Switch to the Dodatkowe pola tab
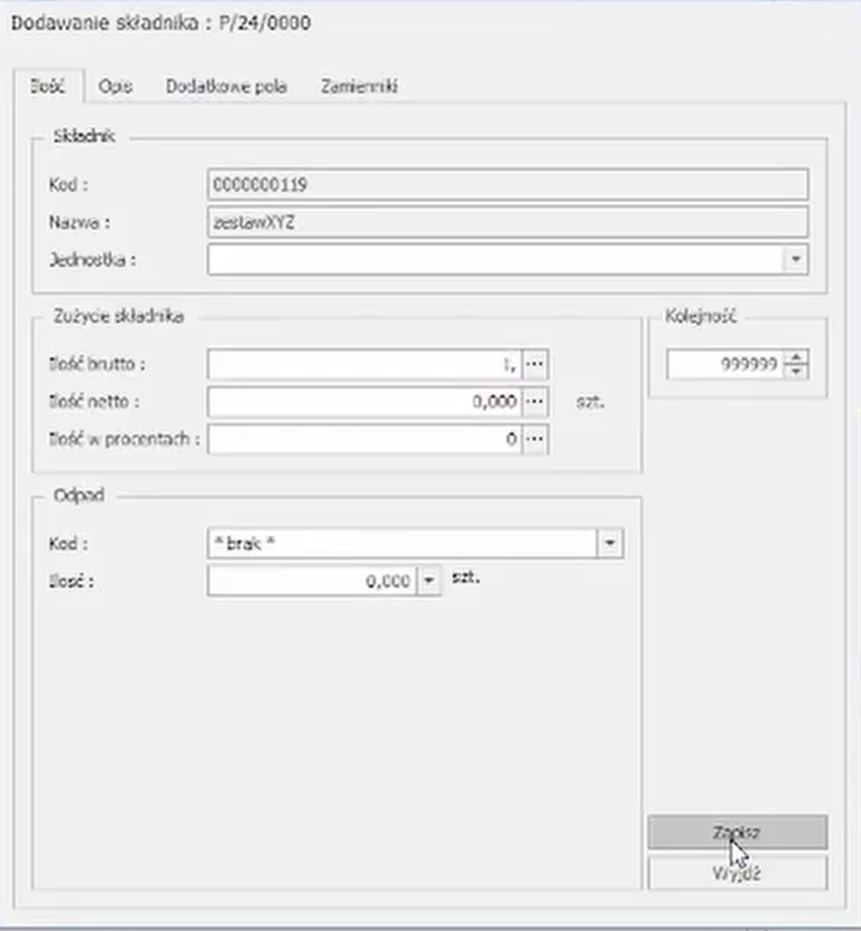Viewport: 861px width, 931px height. click(x=226, y=87)
